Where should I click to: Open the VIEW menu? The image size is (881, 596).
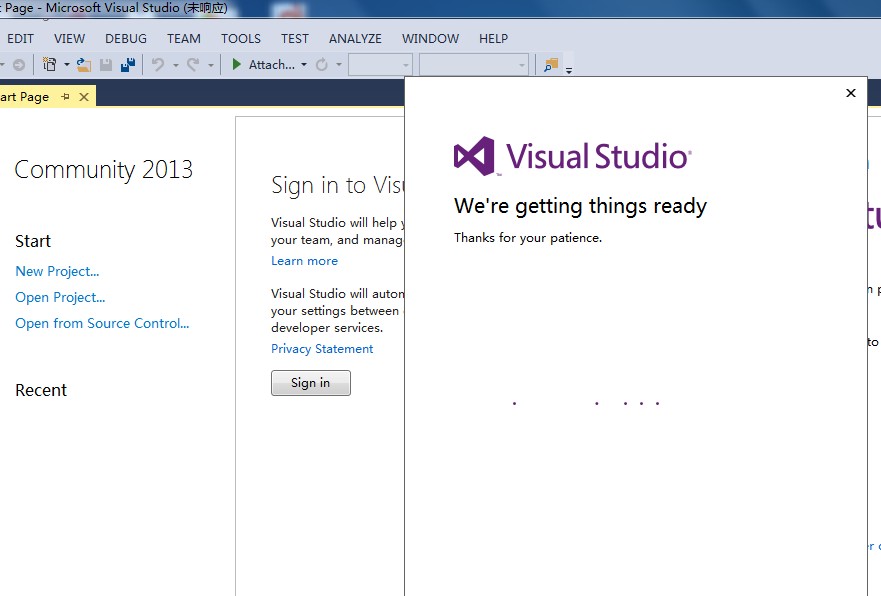pos(70,38)
